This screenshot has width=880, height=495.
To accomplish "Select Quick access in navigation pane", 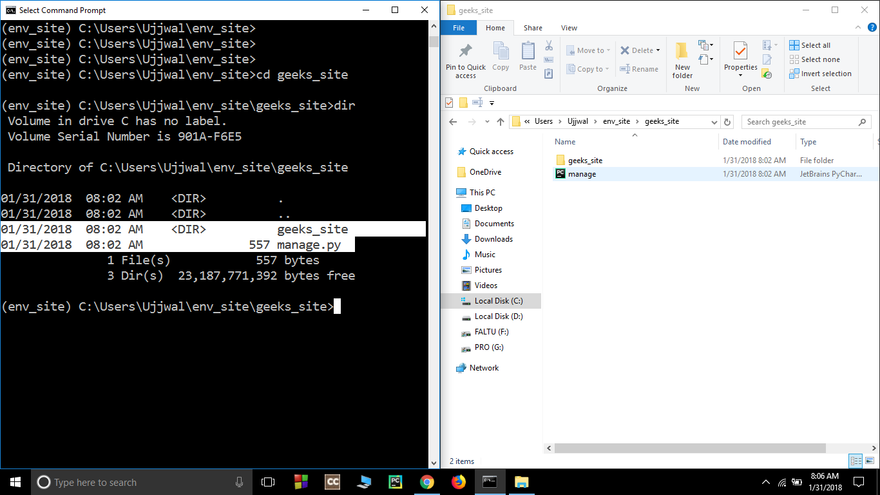I will (485, 152).
